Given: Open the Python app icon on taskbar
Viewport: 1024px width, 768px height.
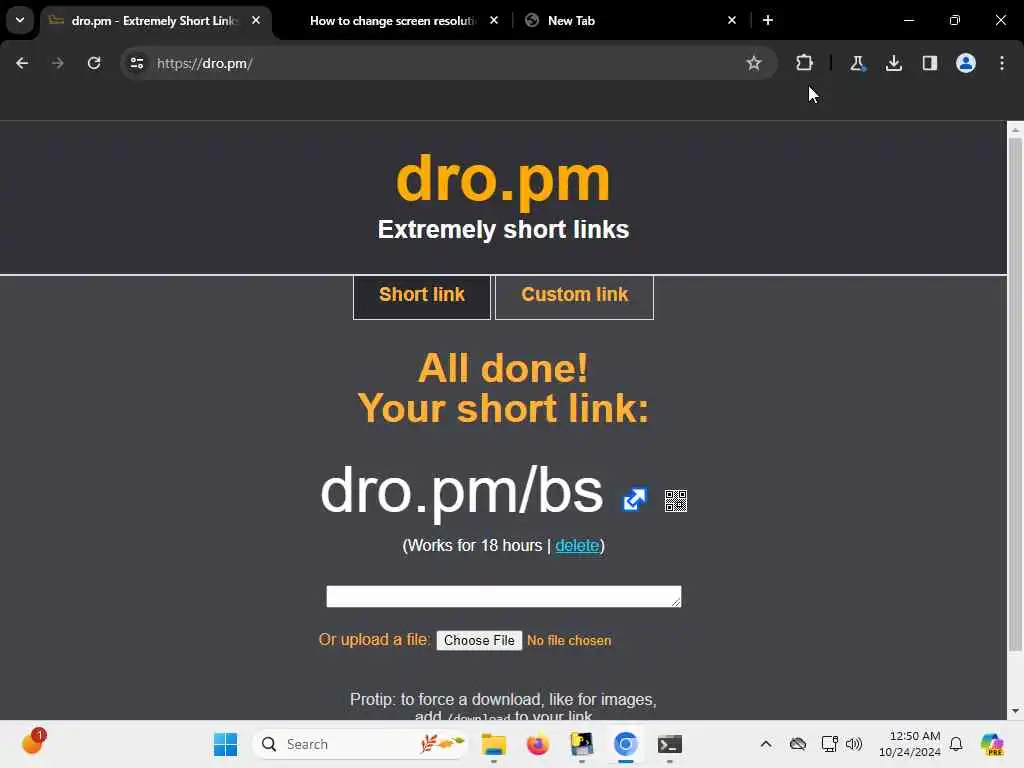Looking at the screenshot, I should (x=581, y=744).
